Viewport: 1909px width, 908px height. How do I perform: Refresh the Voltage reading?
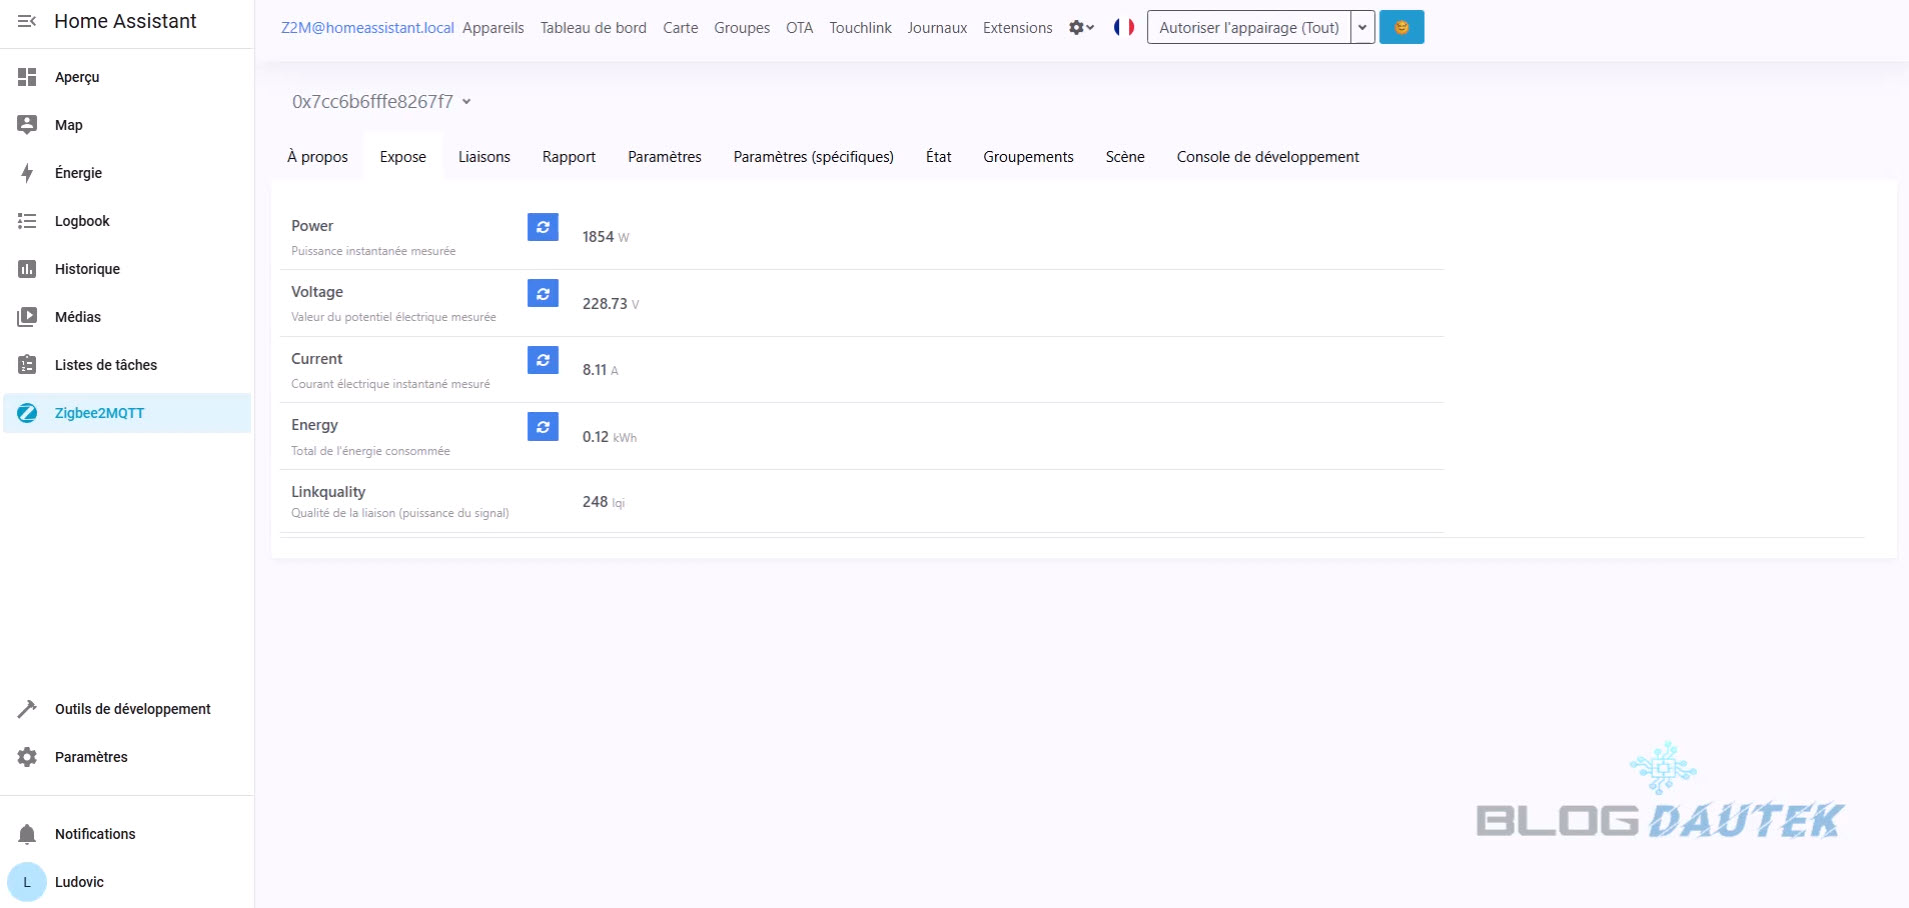tap(542, 294)
